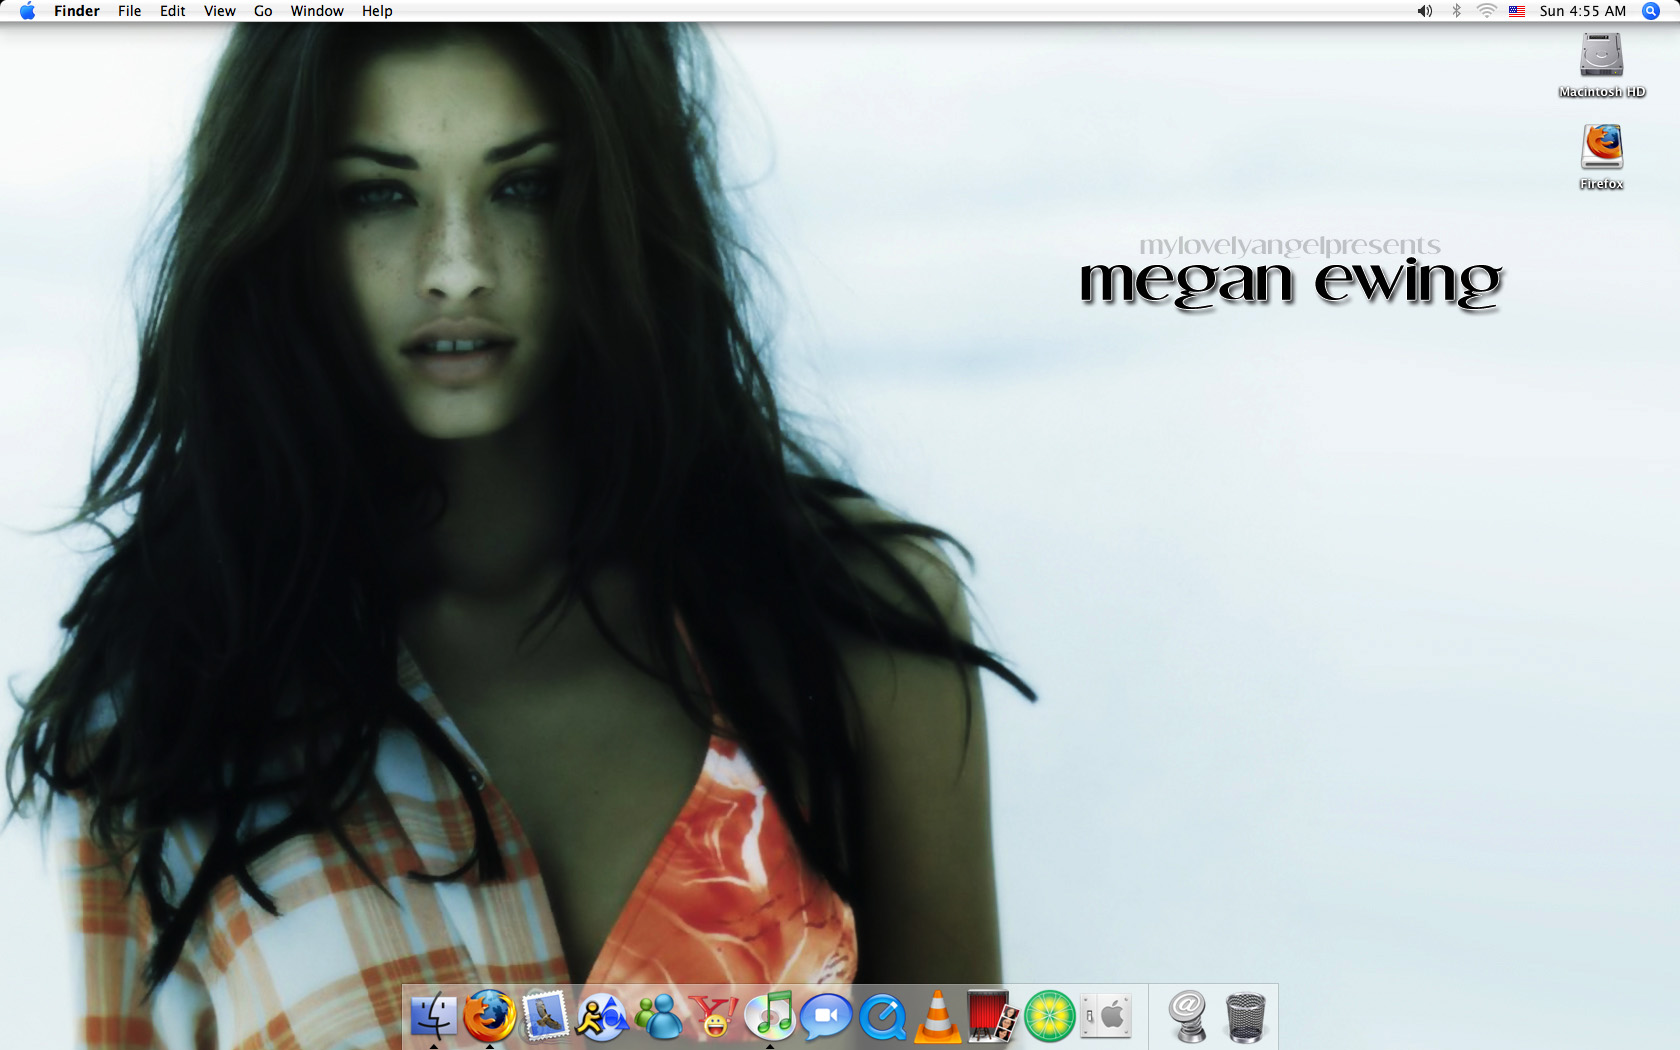This screenshot has height=1050, width=1680.
Task: Click the Bluetooth status icon
Action: click(x=1456, y=11)
